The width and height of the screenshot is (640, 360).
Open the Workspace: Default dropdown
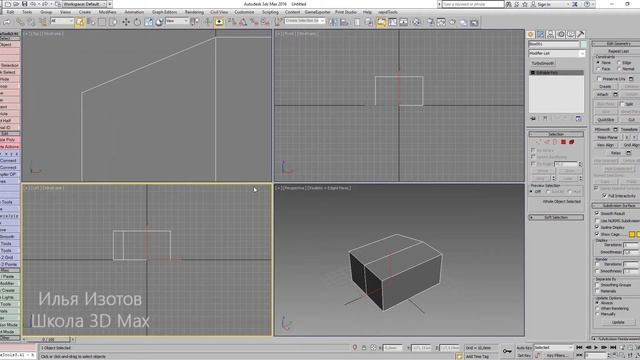(84, 4)
